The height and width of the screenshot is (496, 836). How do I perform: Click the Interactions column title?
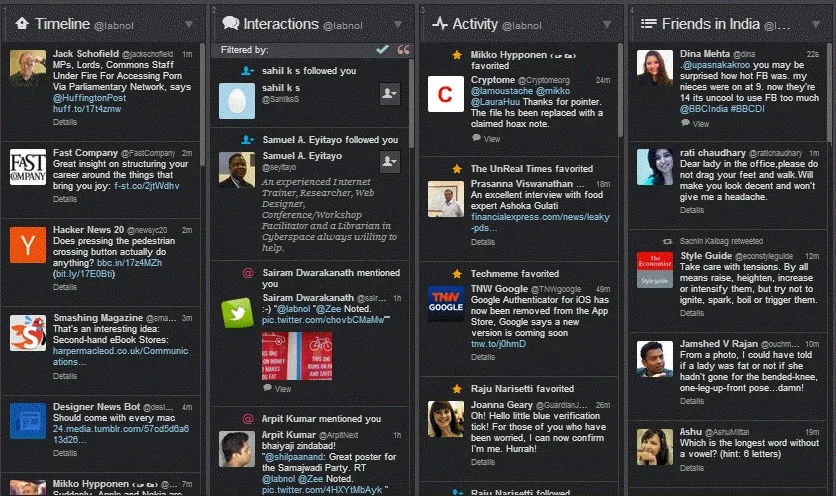[281, 24]
